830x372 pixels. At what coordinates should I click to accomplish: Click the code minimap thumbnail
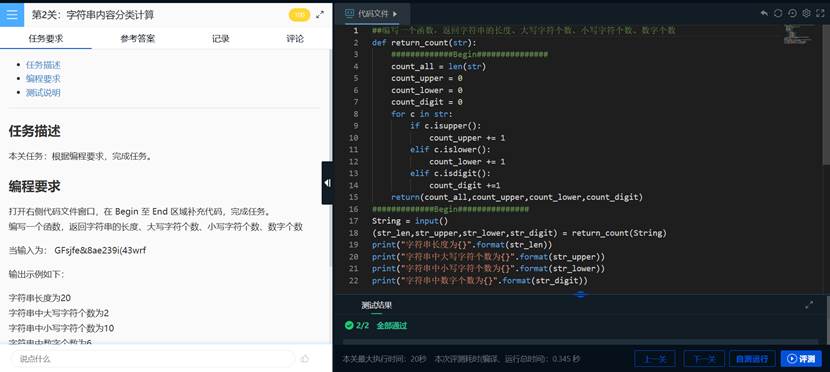click(x=798, y=33)
